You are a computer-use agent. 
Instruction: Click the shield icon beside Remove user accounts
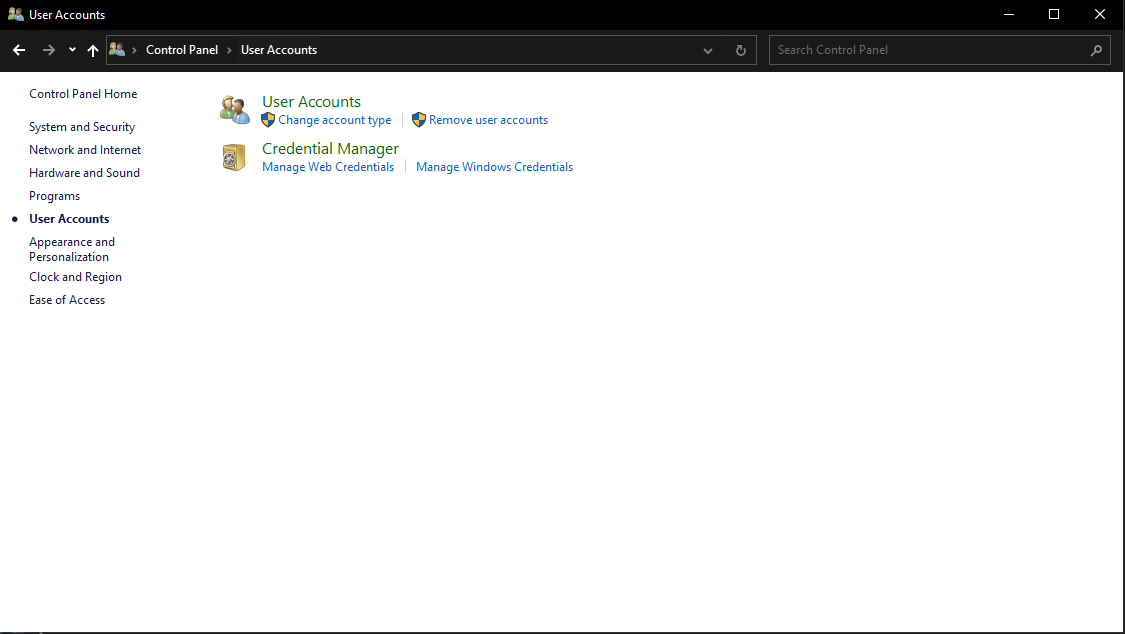click(x=419, y=120)
